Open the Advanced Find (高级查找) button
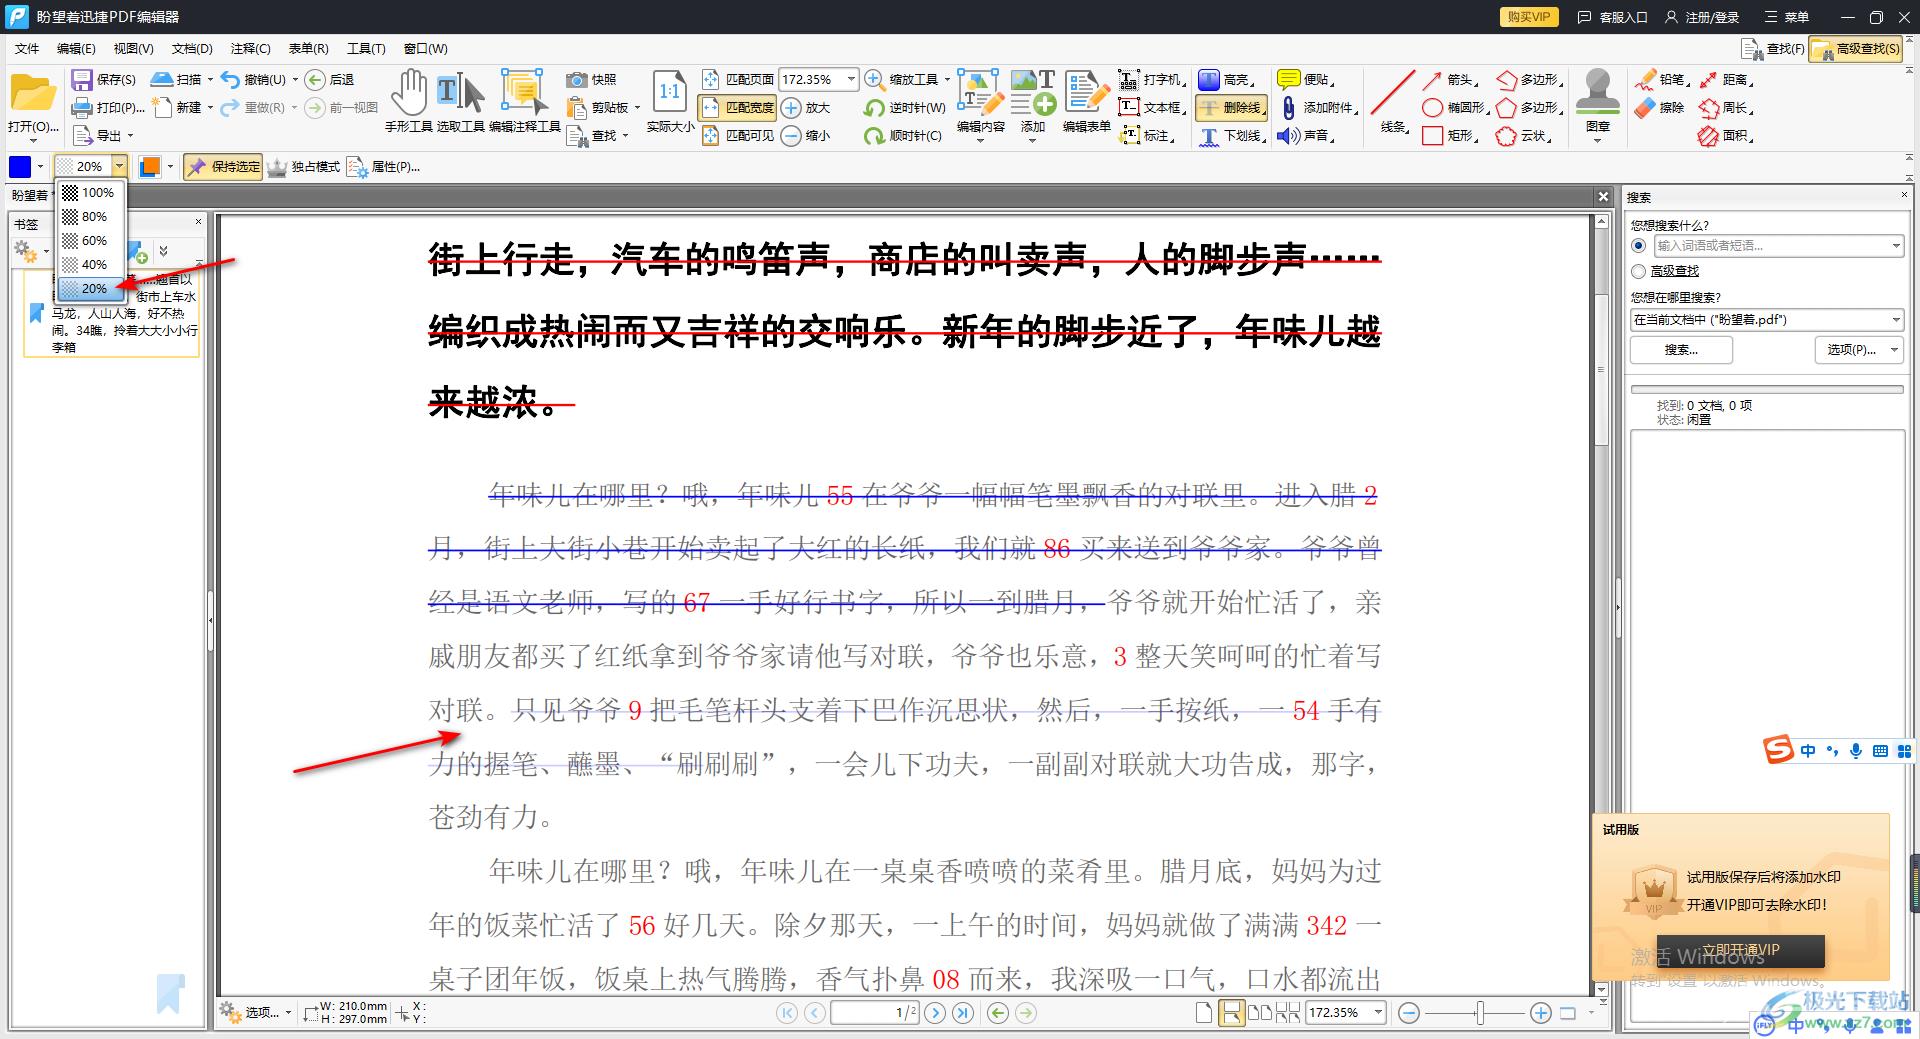The width and height of the screenshot is (1920, 1039). [1857, 48]
